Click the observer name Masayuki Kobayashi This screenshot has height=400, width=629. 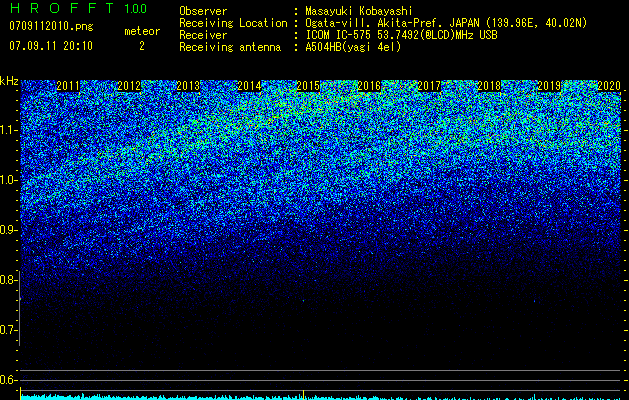pos(358,11)
